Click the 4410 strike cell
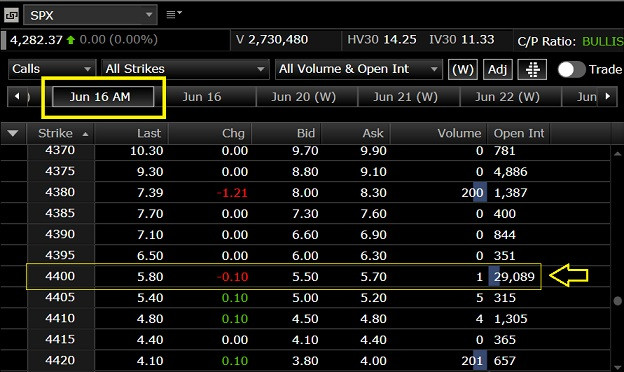 (60, 318)
